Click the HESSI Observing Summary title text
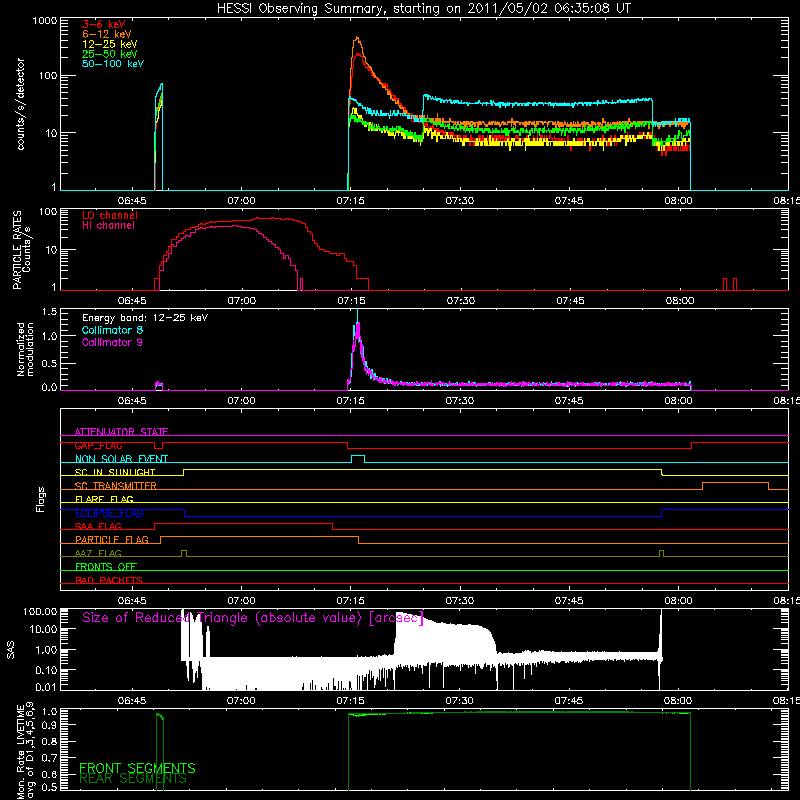The width and height of the screenshot is (800, 800). (423, 9)
